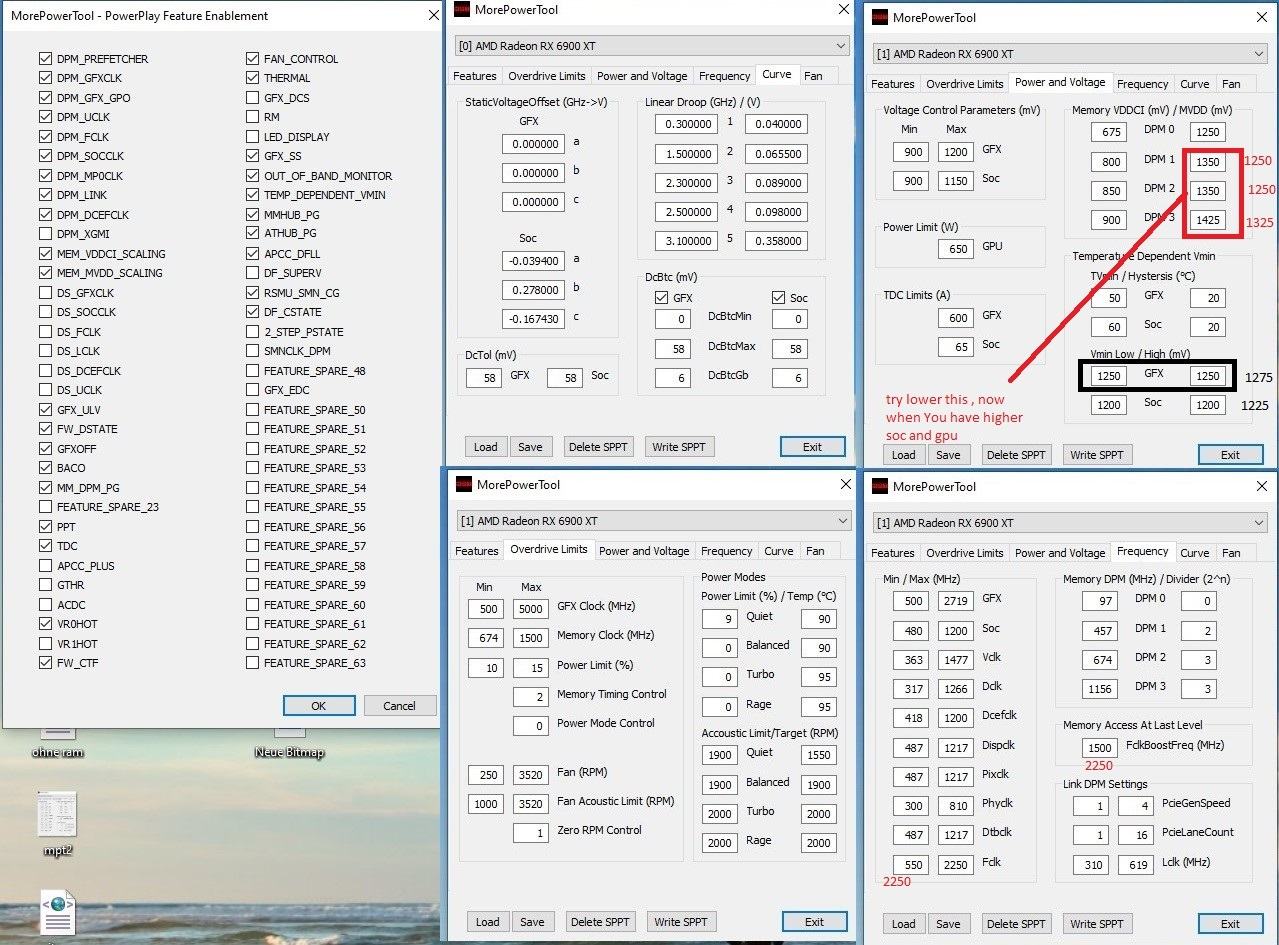Select the web document icon below mpt2
1279x945 pixels.
click(57, 915)
